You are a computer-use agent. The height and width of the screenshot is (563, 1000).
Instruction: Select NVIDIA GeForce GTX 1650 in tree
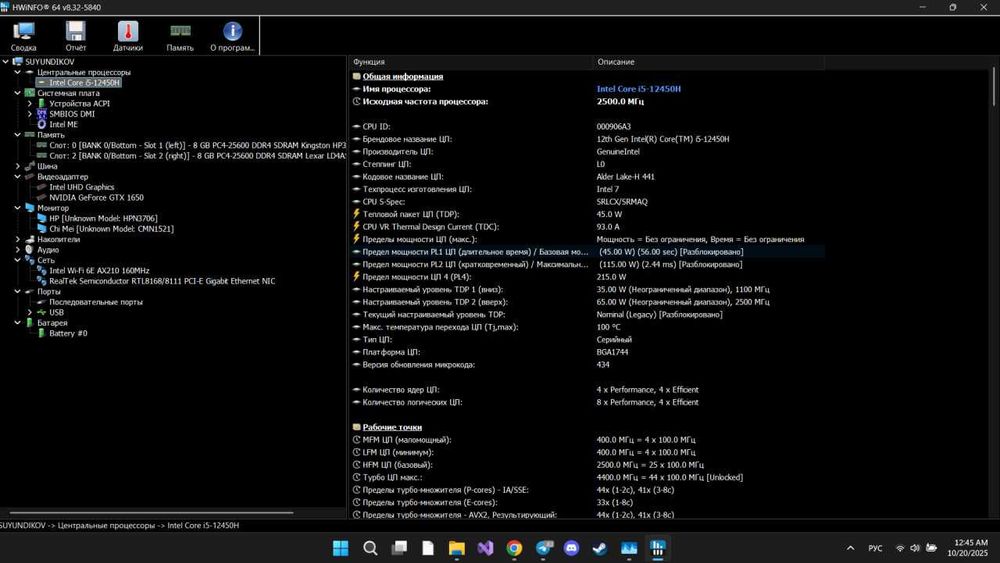[96, 197]
